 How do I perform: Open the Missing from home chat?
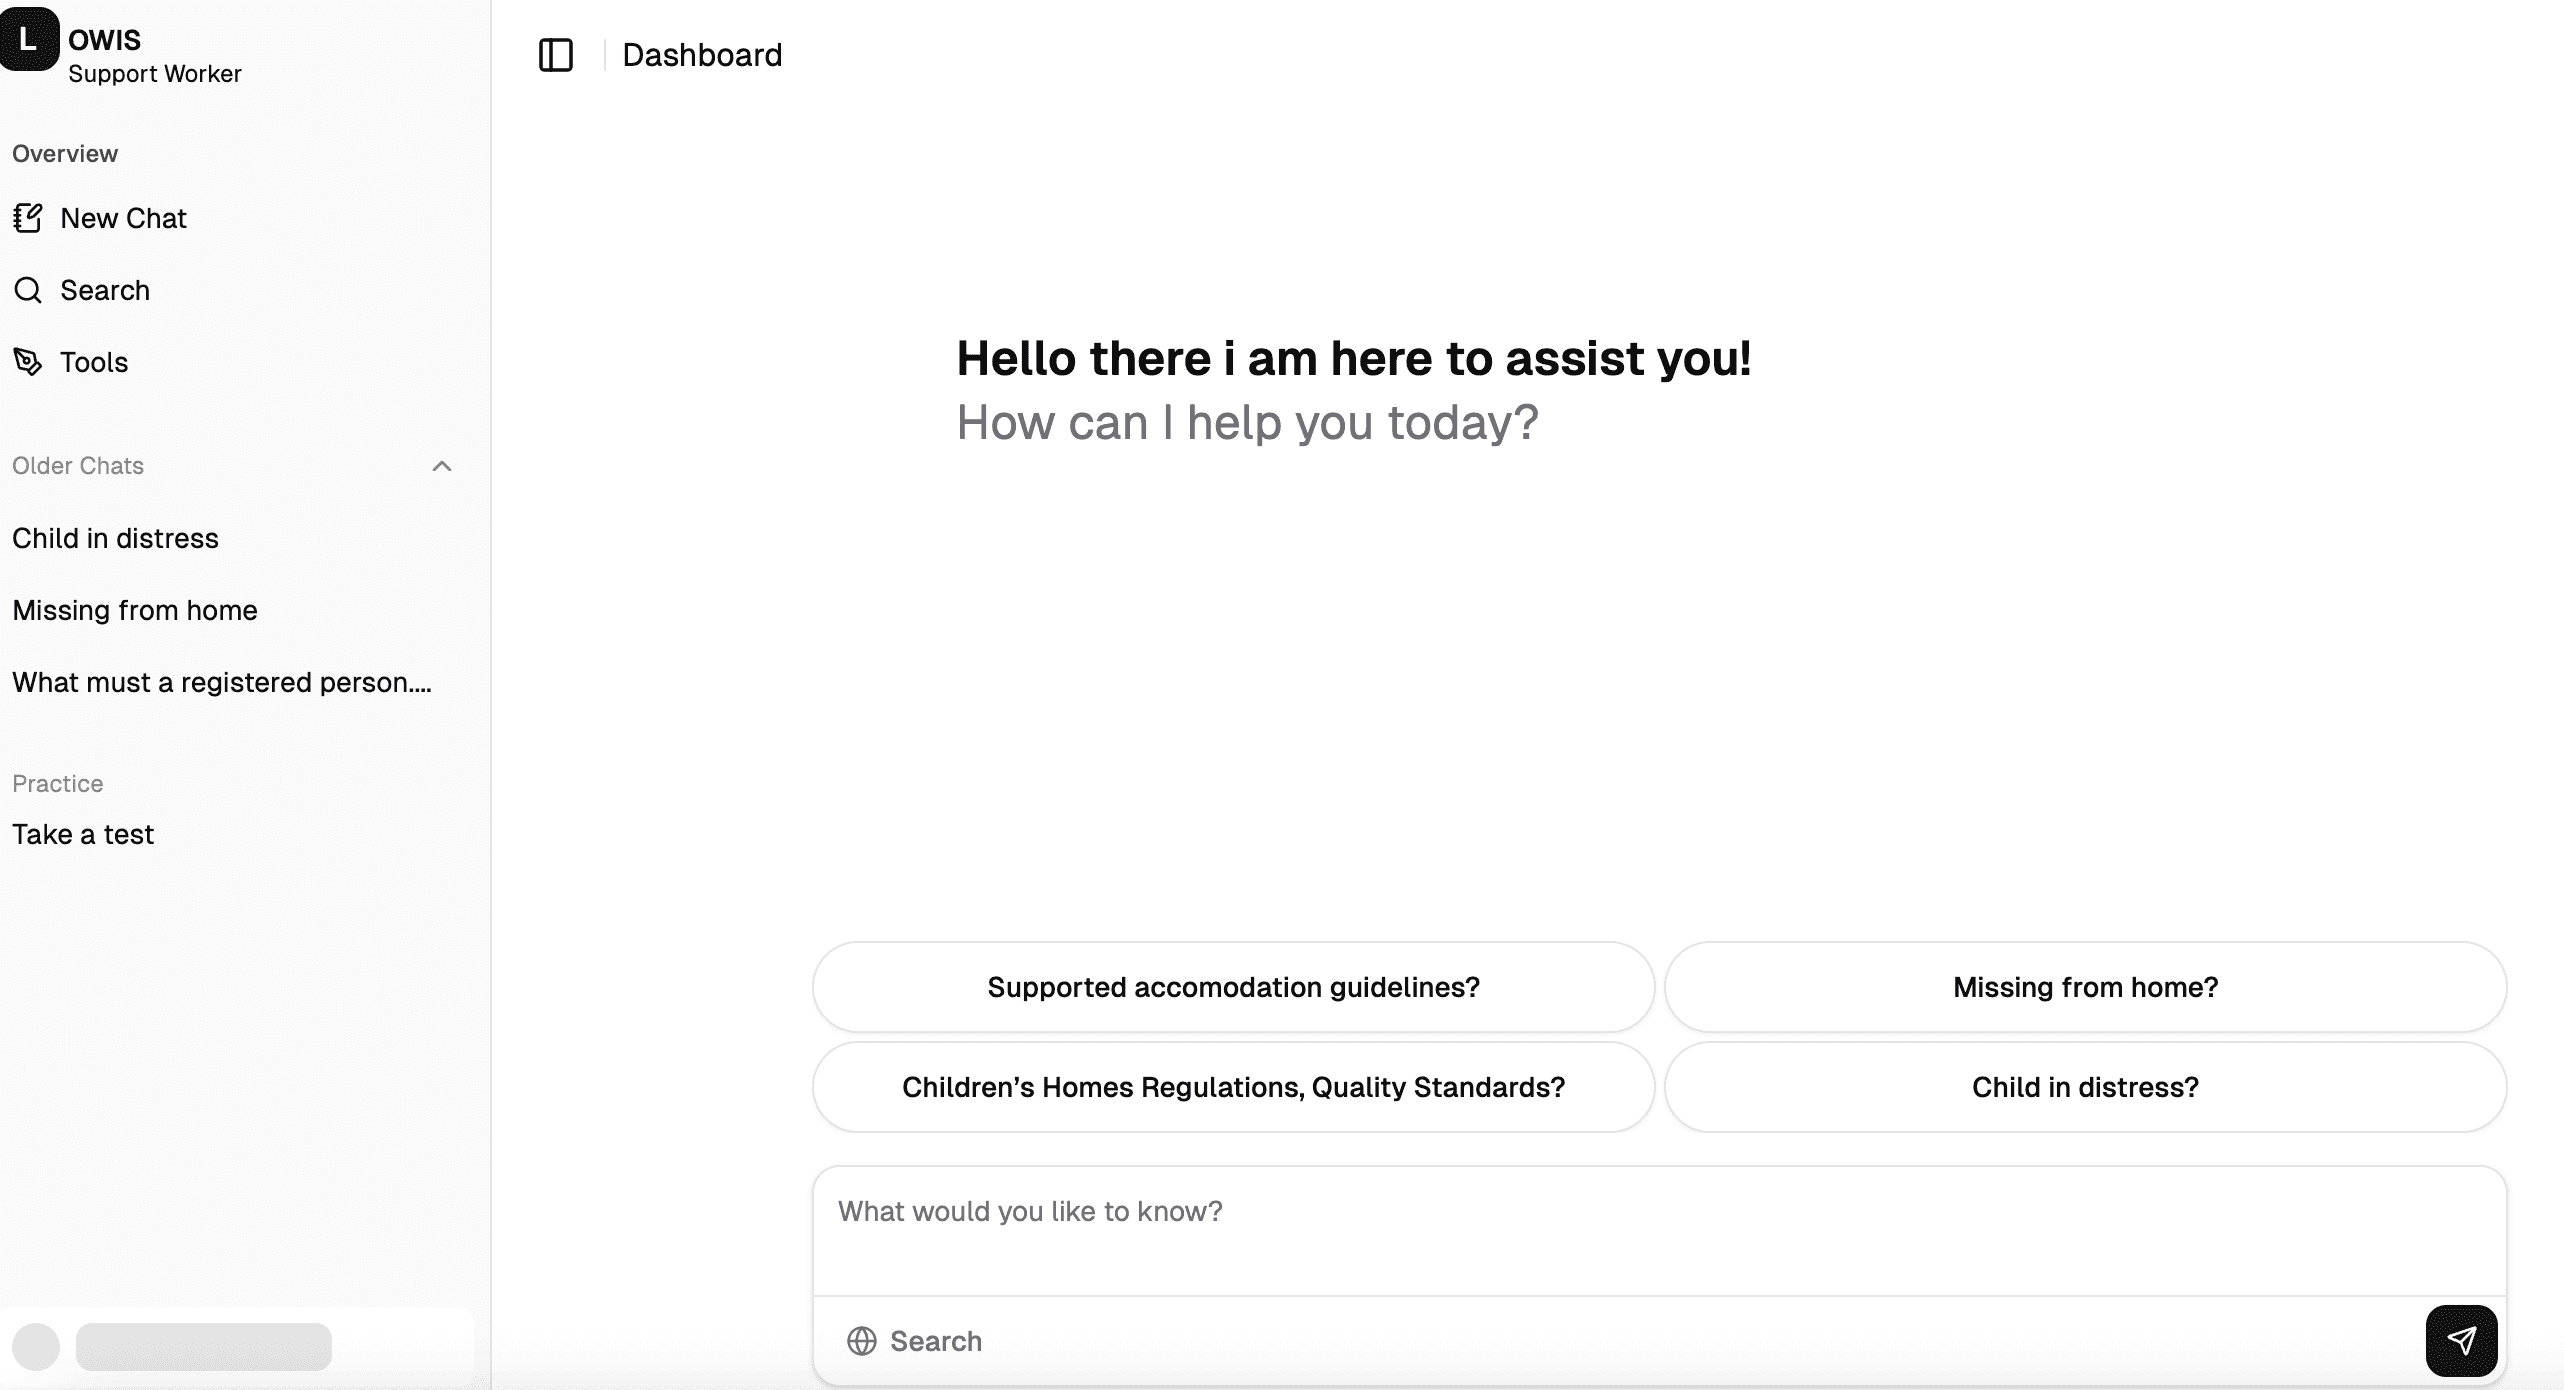coord(134,610)
